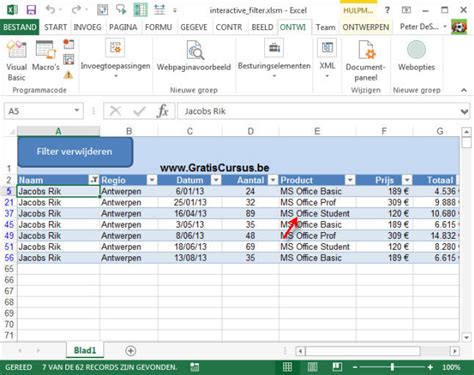
Task: Open the Macro's list
Action: tap(46, 56)
